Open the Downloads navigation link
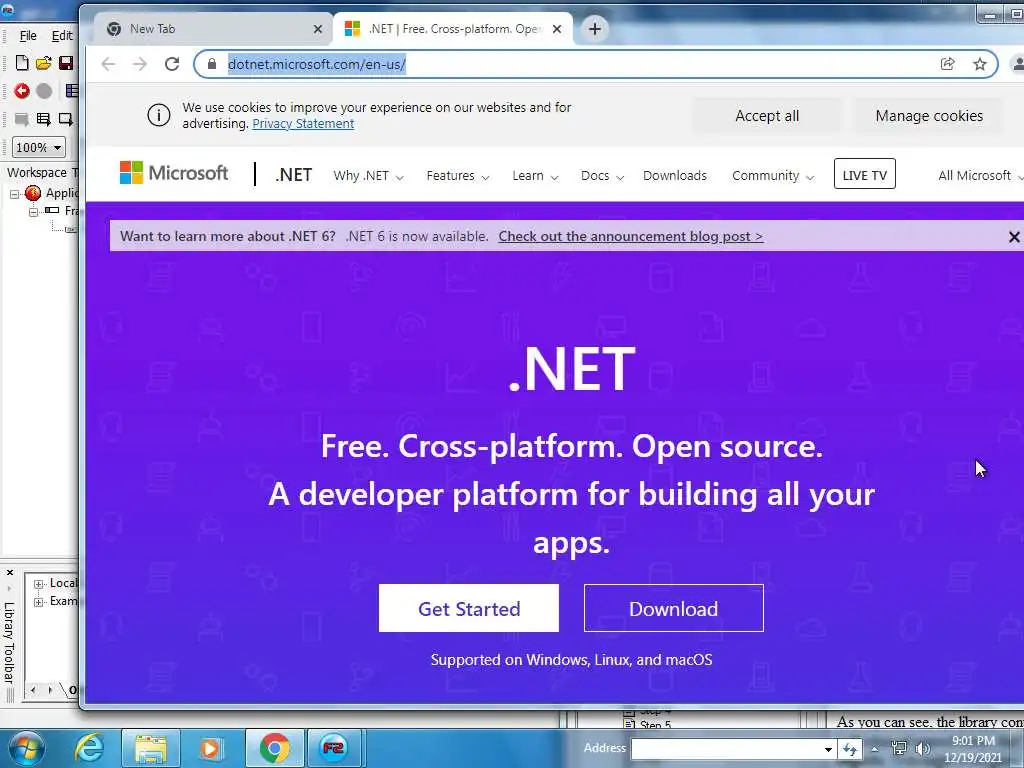This screenshot has width=1024, height=768. (x=675, y=176)
